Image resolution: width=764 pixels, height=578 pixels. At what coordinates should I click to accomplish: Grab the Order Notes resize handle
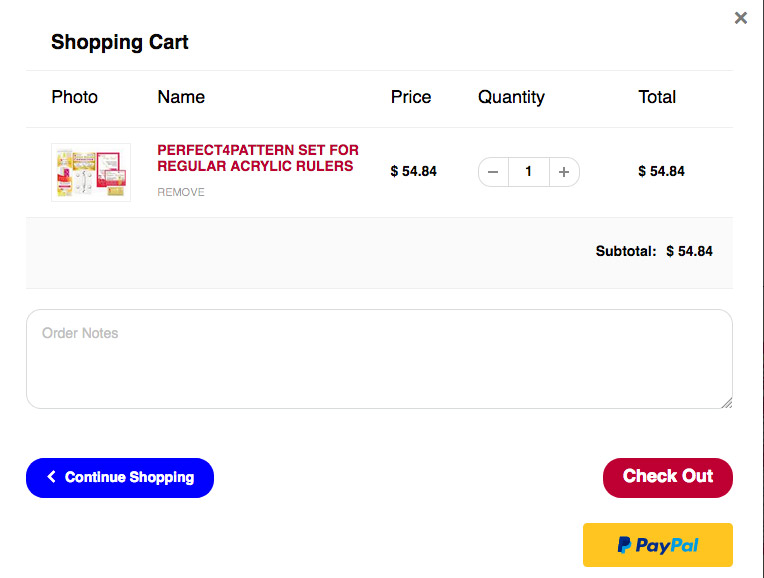point(726,403)
